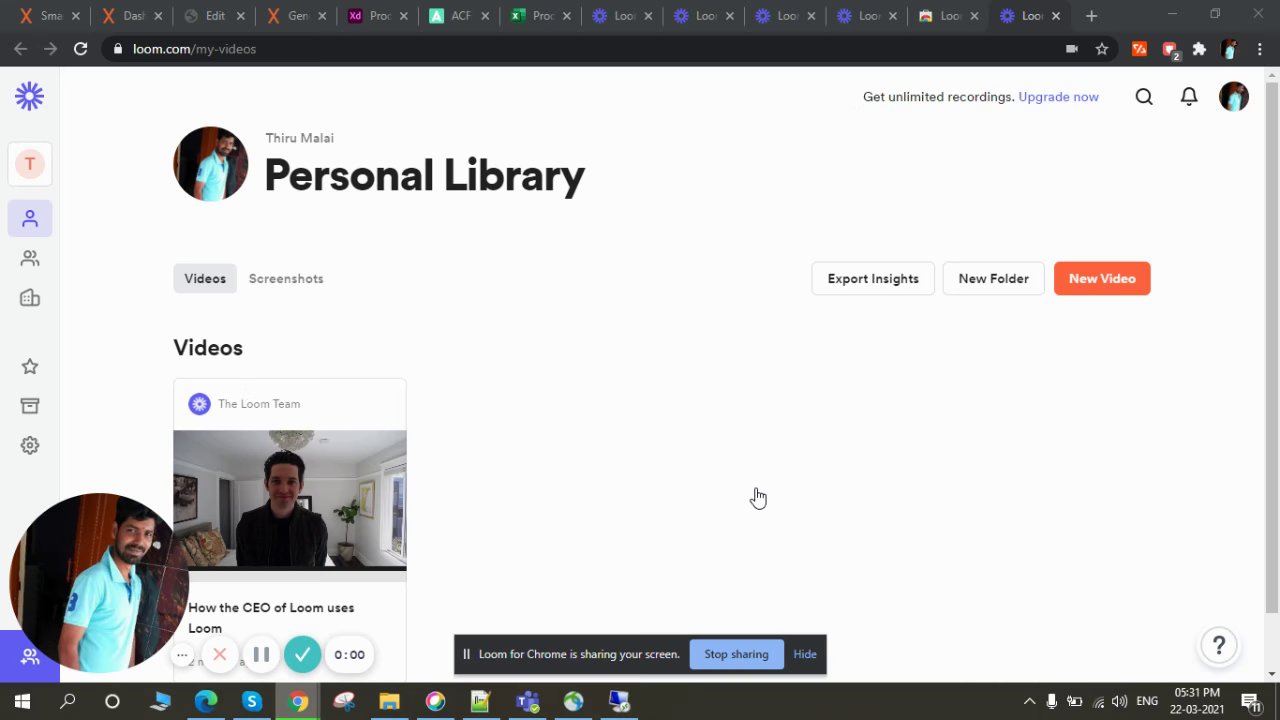This screenshot has height=720, width=1280.
Task: Open the Team Library people icon
Action: tap(30, 258)
